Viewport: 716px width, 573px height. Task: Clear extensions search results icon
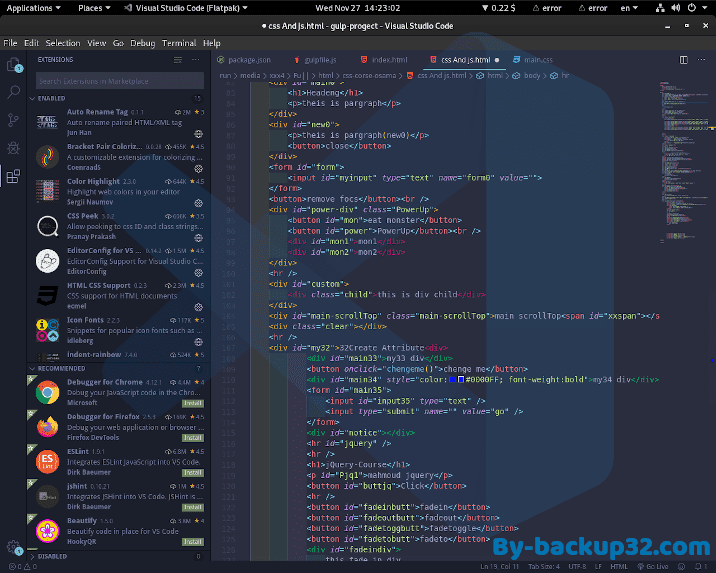(x=178, y=60)
